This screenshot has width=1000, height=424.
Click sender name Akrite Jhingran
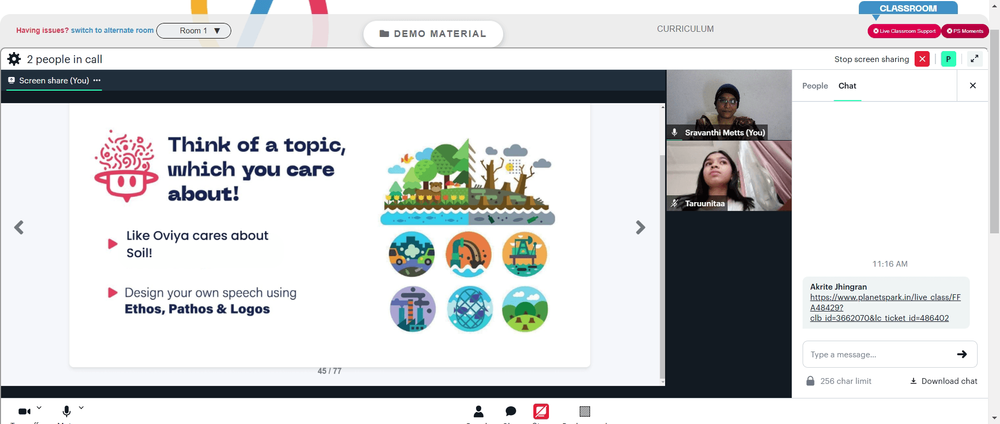pos(839,286)
